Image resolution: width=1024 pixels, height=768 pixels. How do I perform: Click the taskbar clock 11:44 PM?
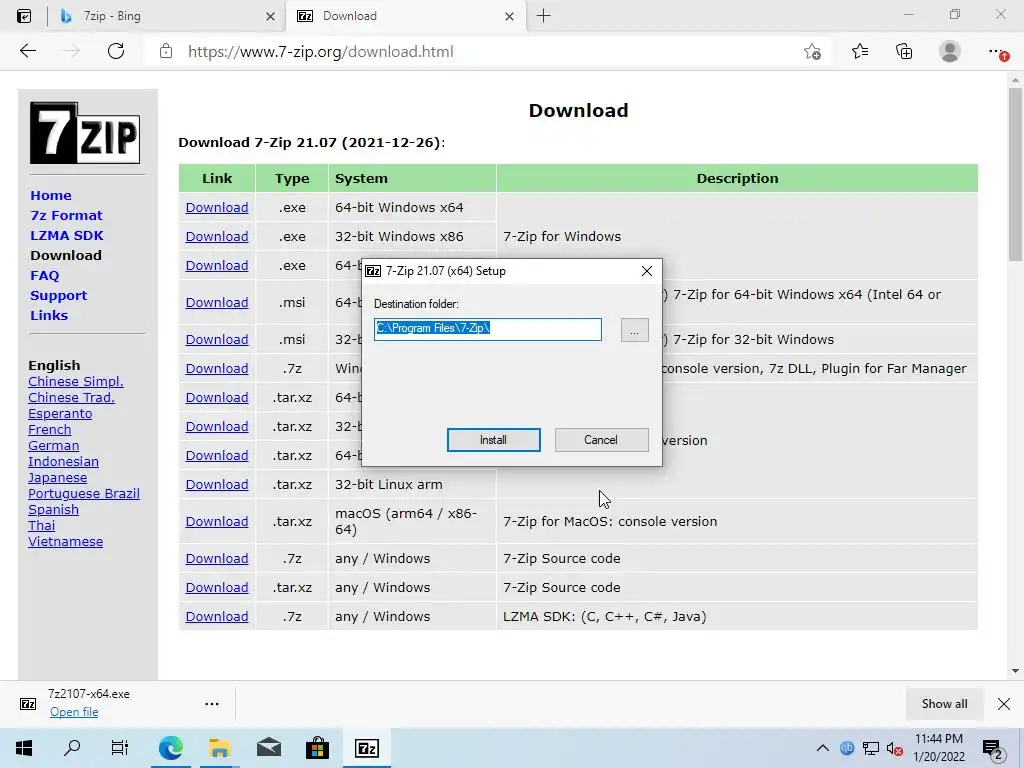938,739
